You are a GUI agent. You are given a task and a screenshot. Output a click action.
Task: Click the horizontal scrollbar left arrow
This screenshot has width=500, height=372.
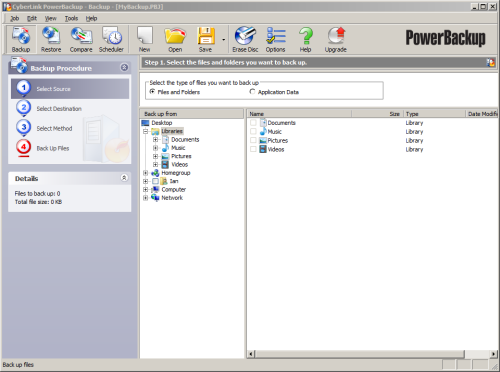tap(251, 354)
